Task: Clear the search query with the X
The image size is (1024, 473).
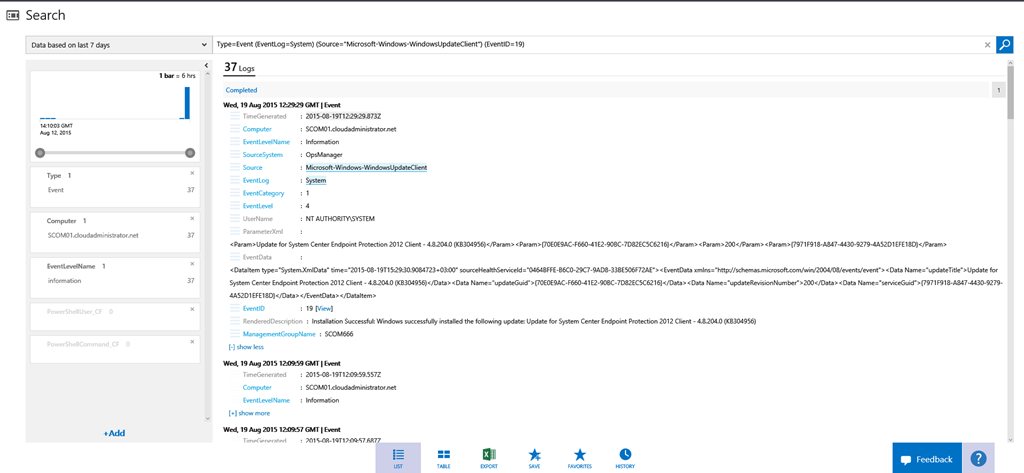Action: pos(987,45)
